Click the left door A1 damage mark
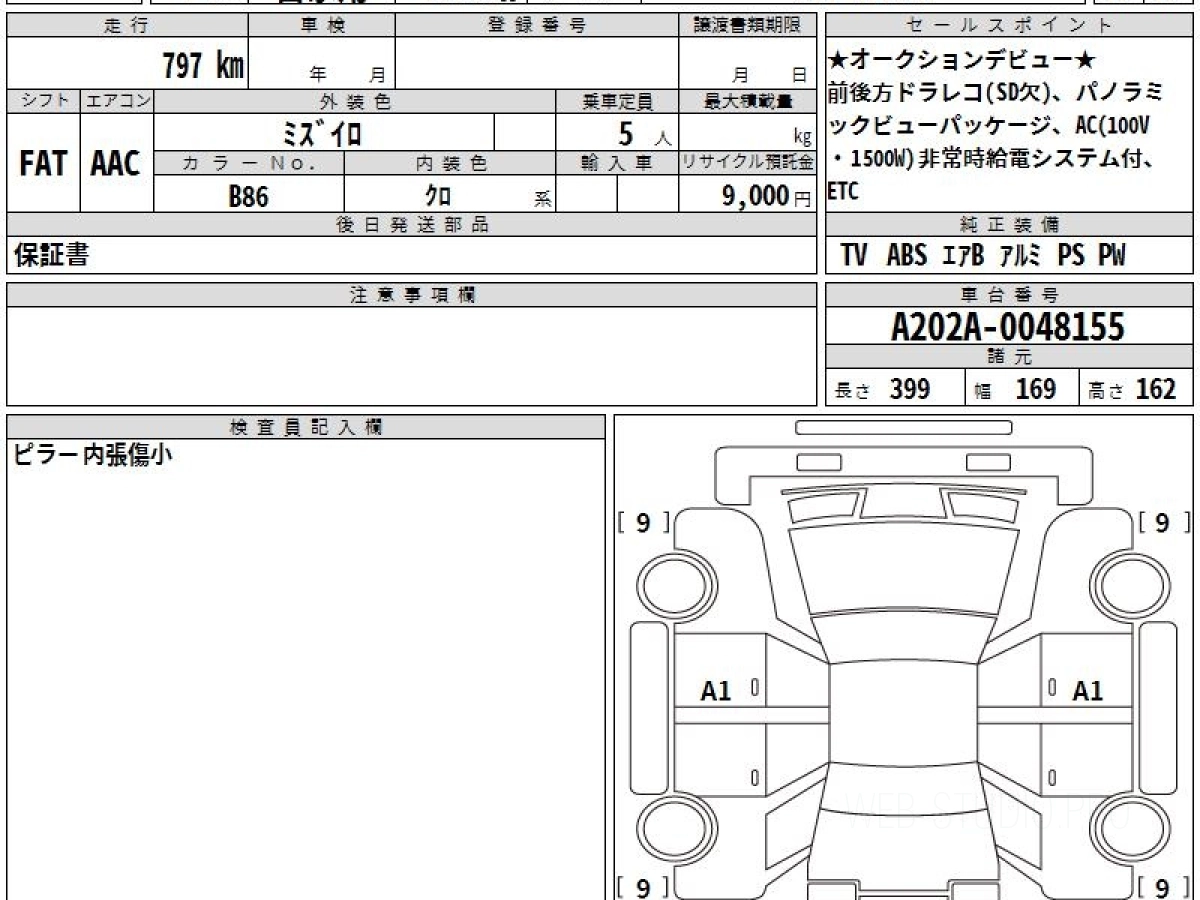Screen dimensions: 1200x900 tap(716, 690)
